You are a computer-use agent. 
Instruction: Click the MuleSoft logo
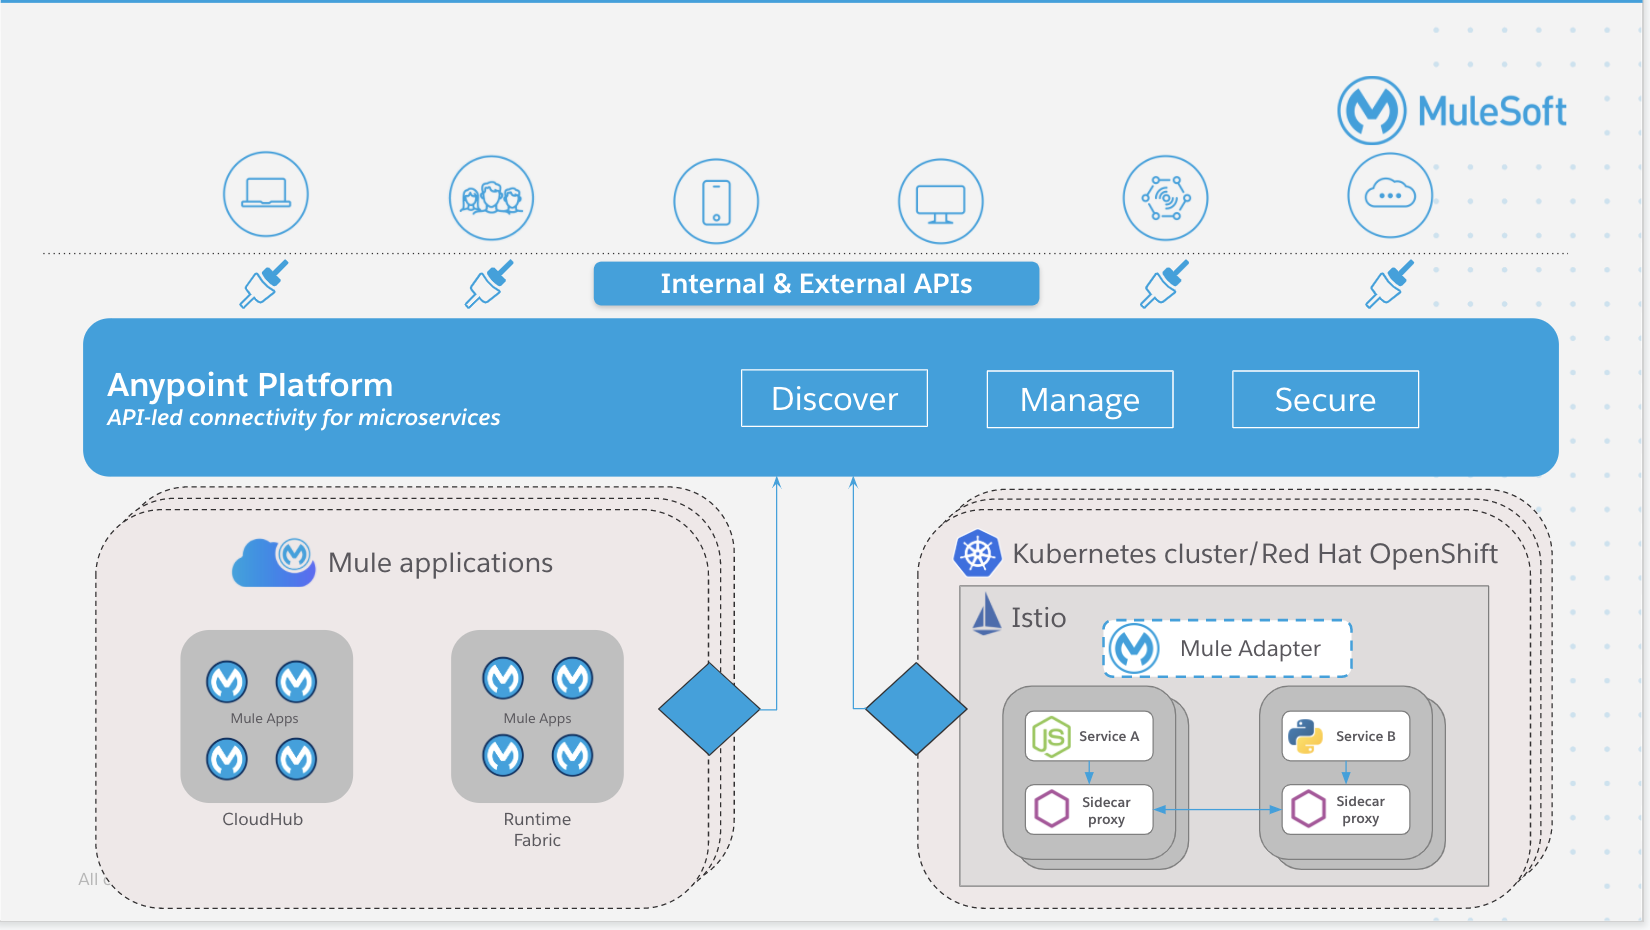coord(1372,110)
